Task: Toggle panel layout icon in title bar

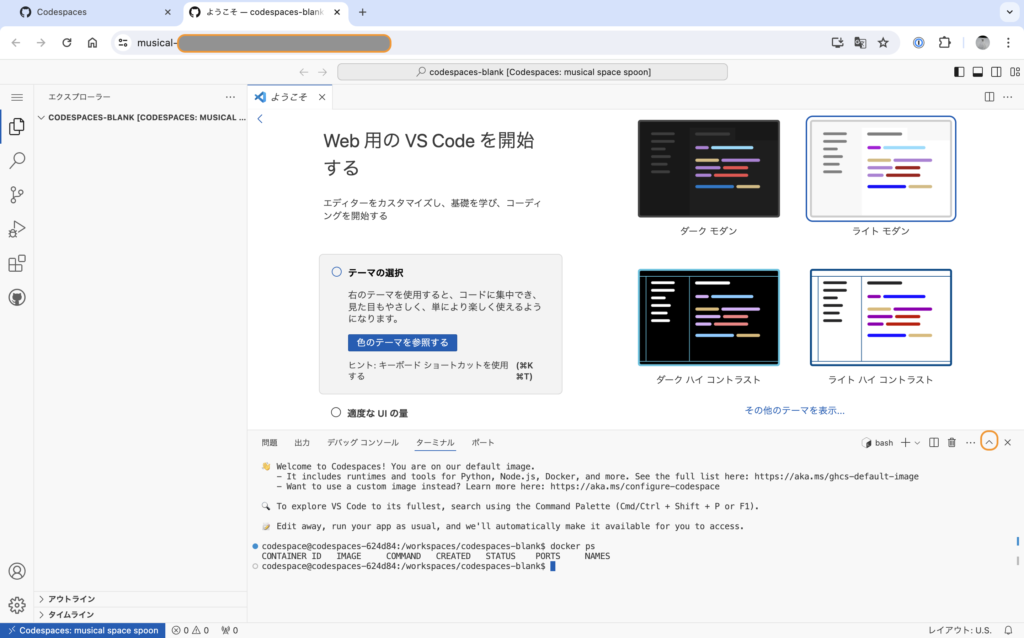Action: coord(978,72)
